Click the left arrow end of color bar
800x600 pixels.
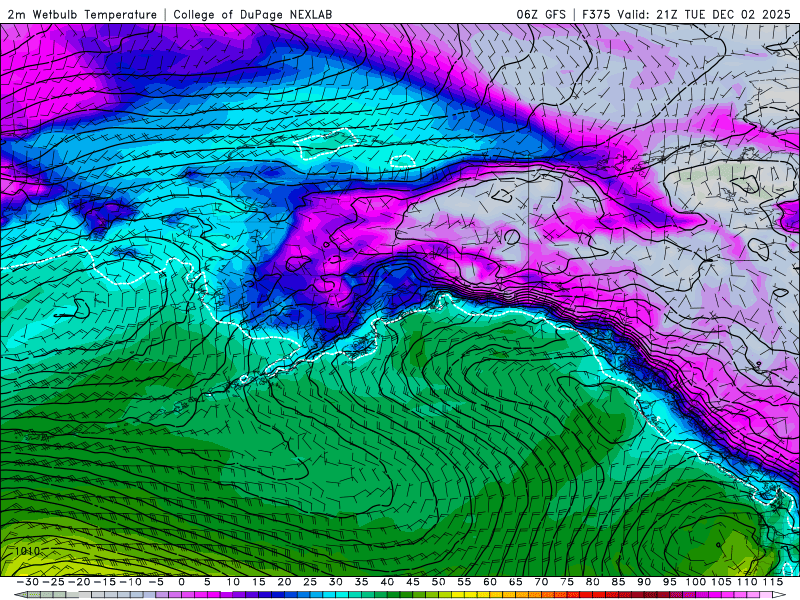(x=20, y=595)
